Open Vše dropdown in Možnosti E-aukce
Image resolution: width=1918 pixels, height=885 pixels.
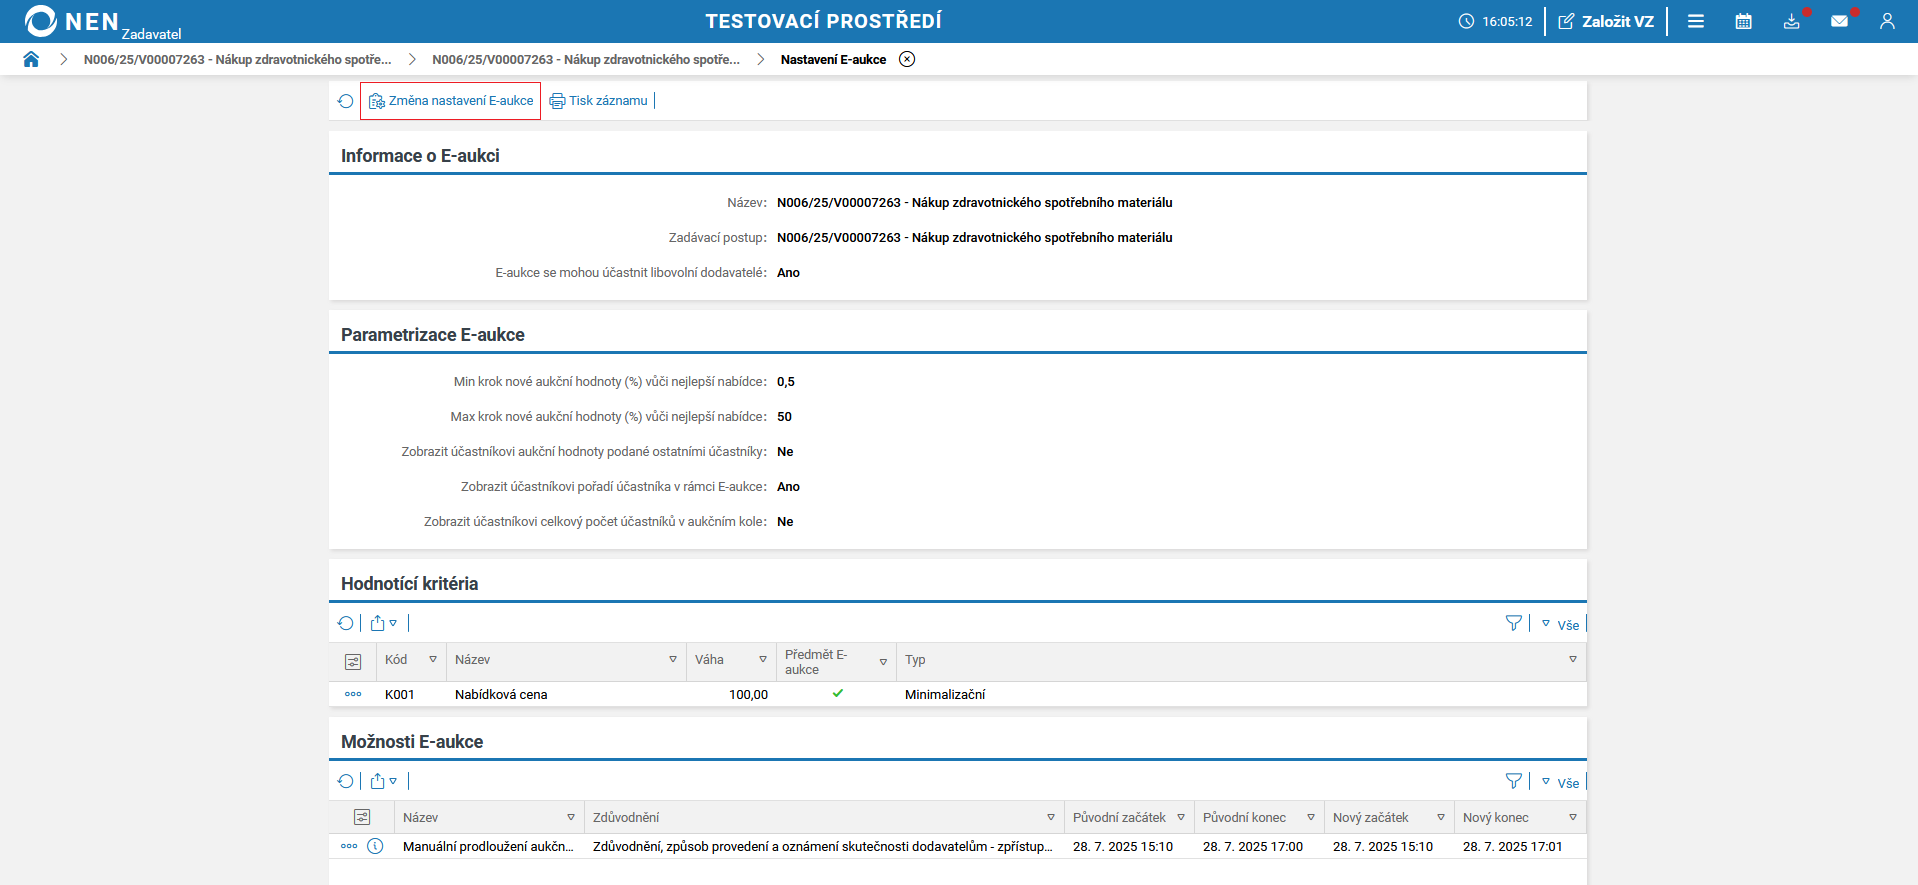coord(1560,782)
